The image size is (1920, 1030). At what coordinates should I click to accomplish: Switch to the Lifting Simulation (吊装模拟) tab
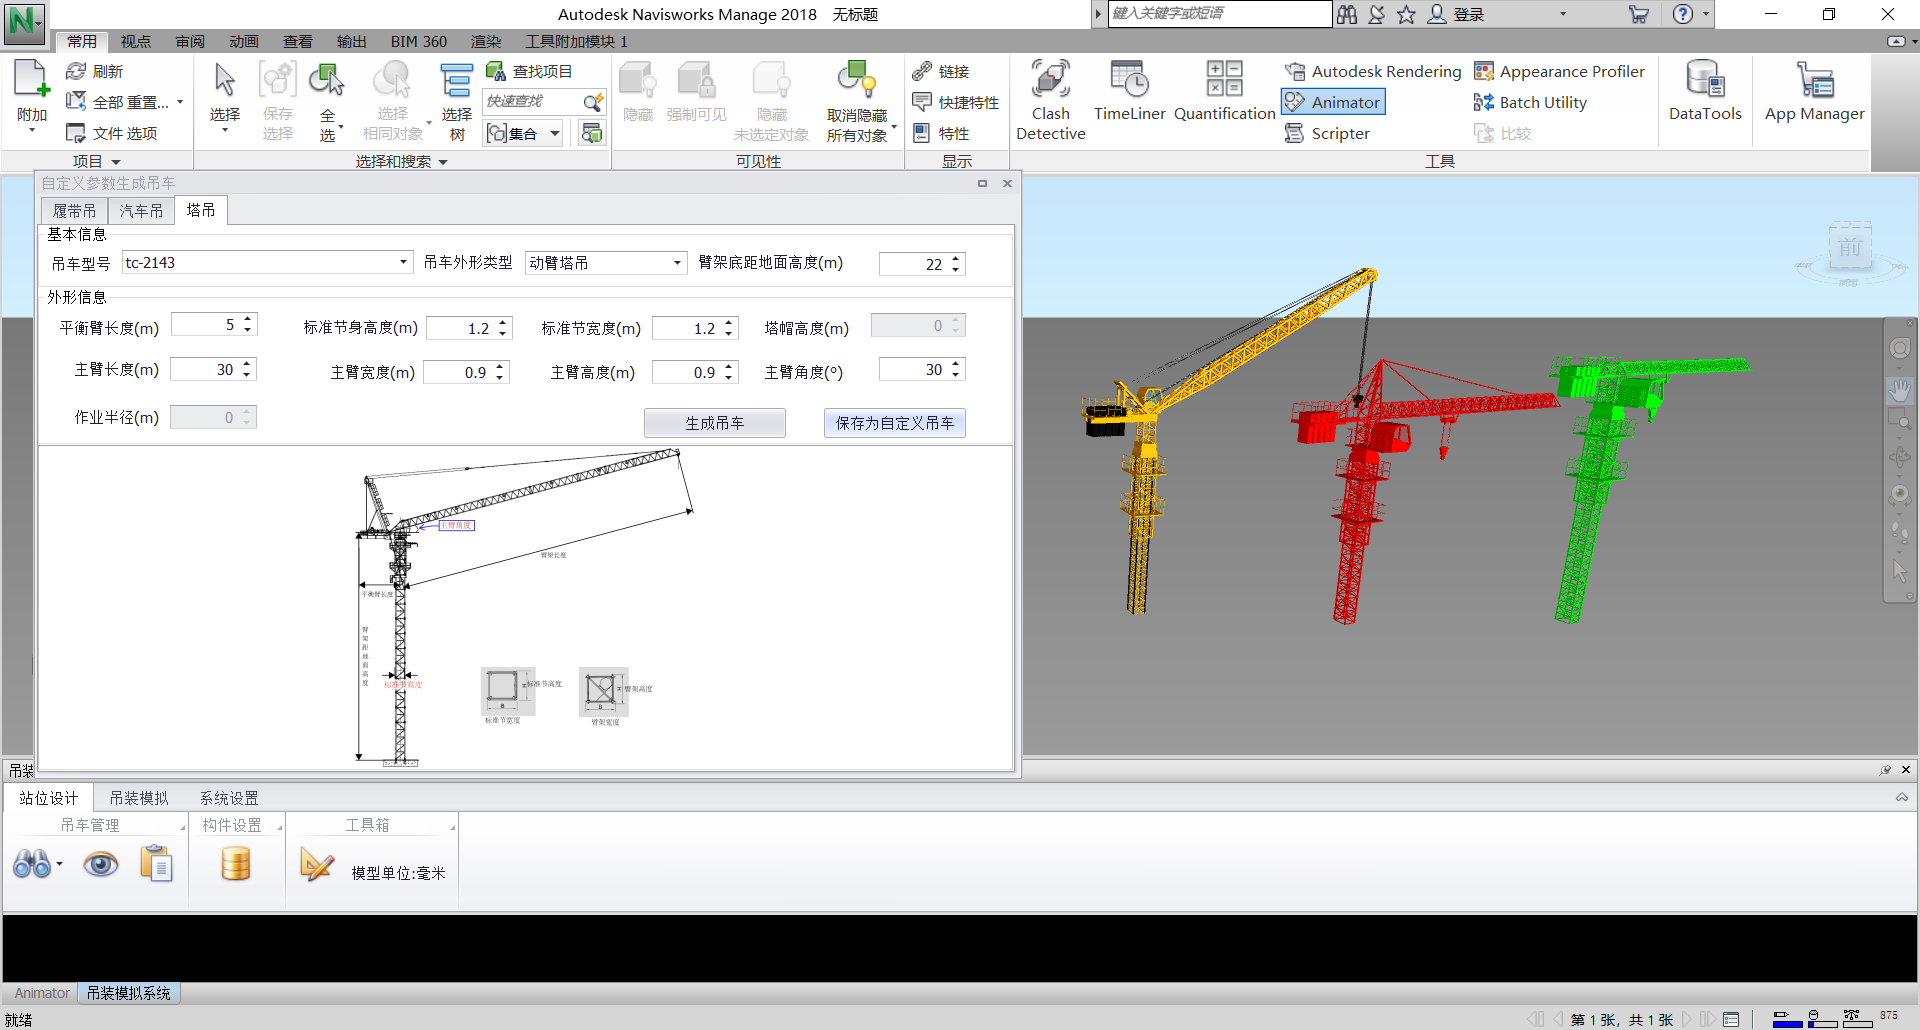tap(139, 798)
